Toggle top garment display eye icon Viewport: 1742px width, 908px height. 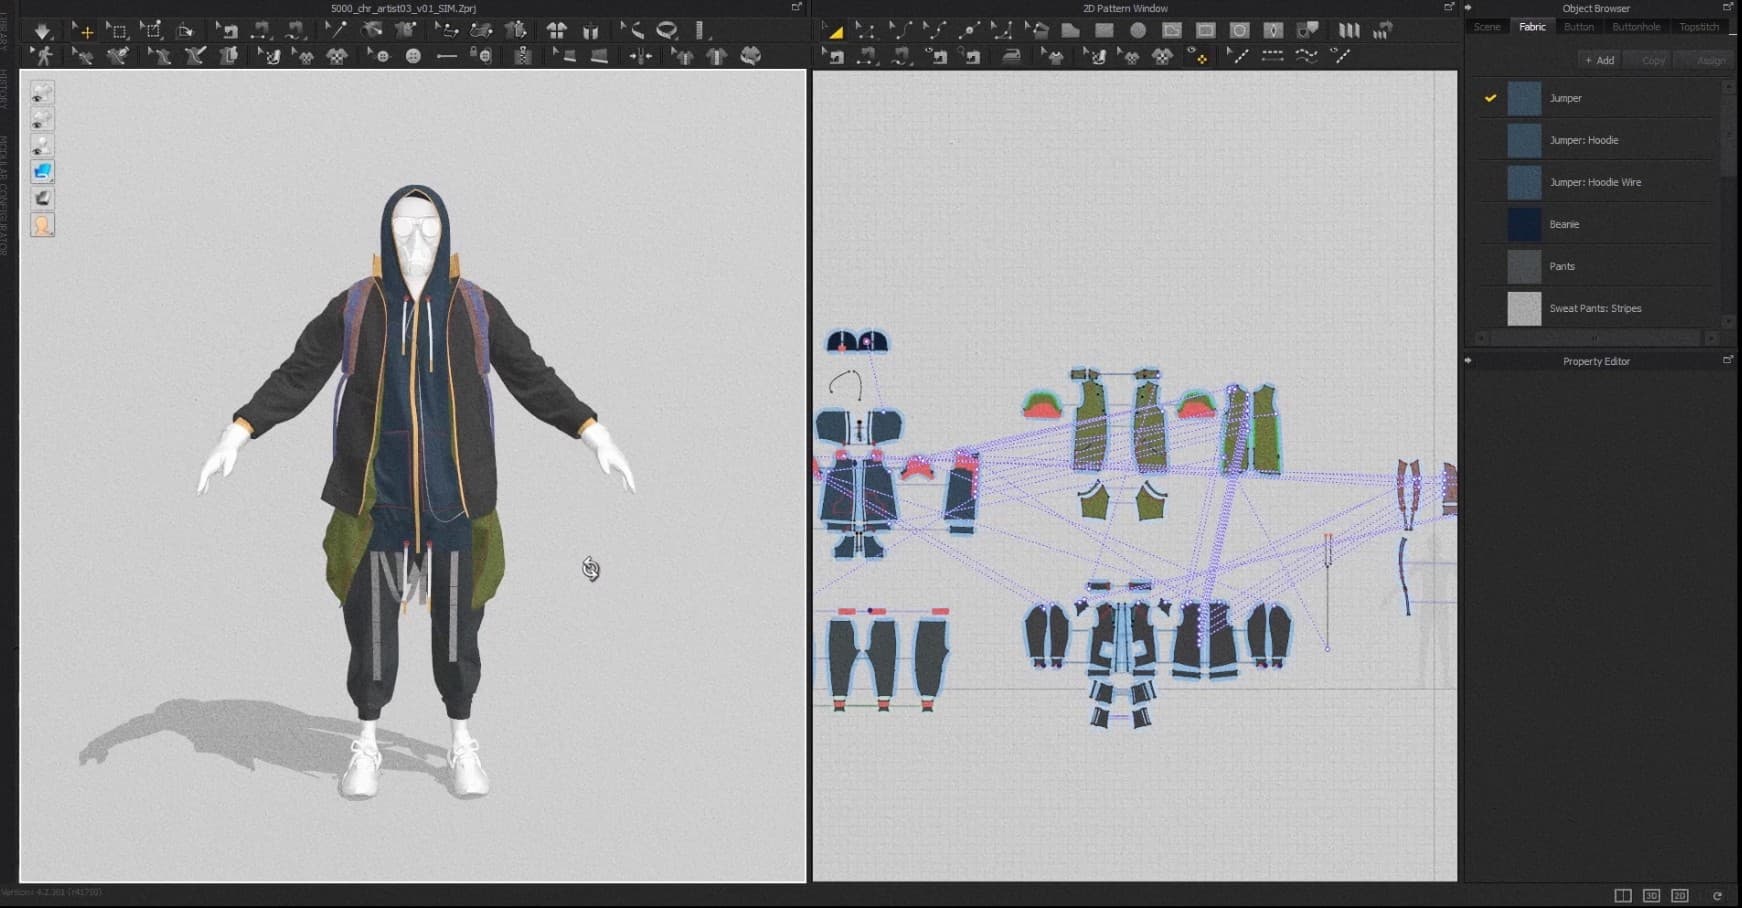pyautogui.click(x=42, y=93)
